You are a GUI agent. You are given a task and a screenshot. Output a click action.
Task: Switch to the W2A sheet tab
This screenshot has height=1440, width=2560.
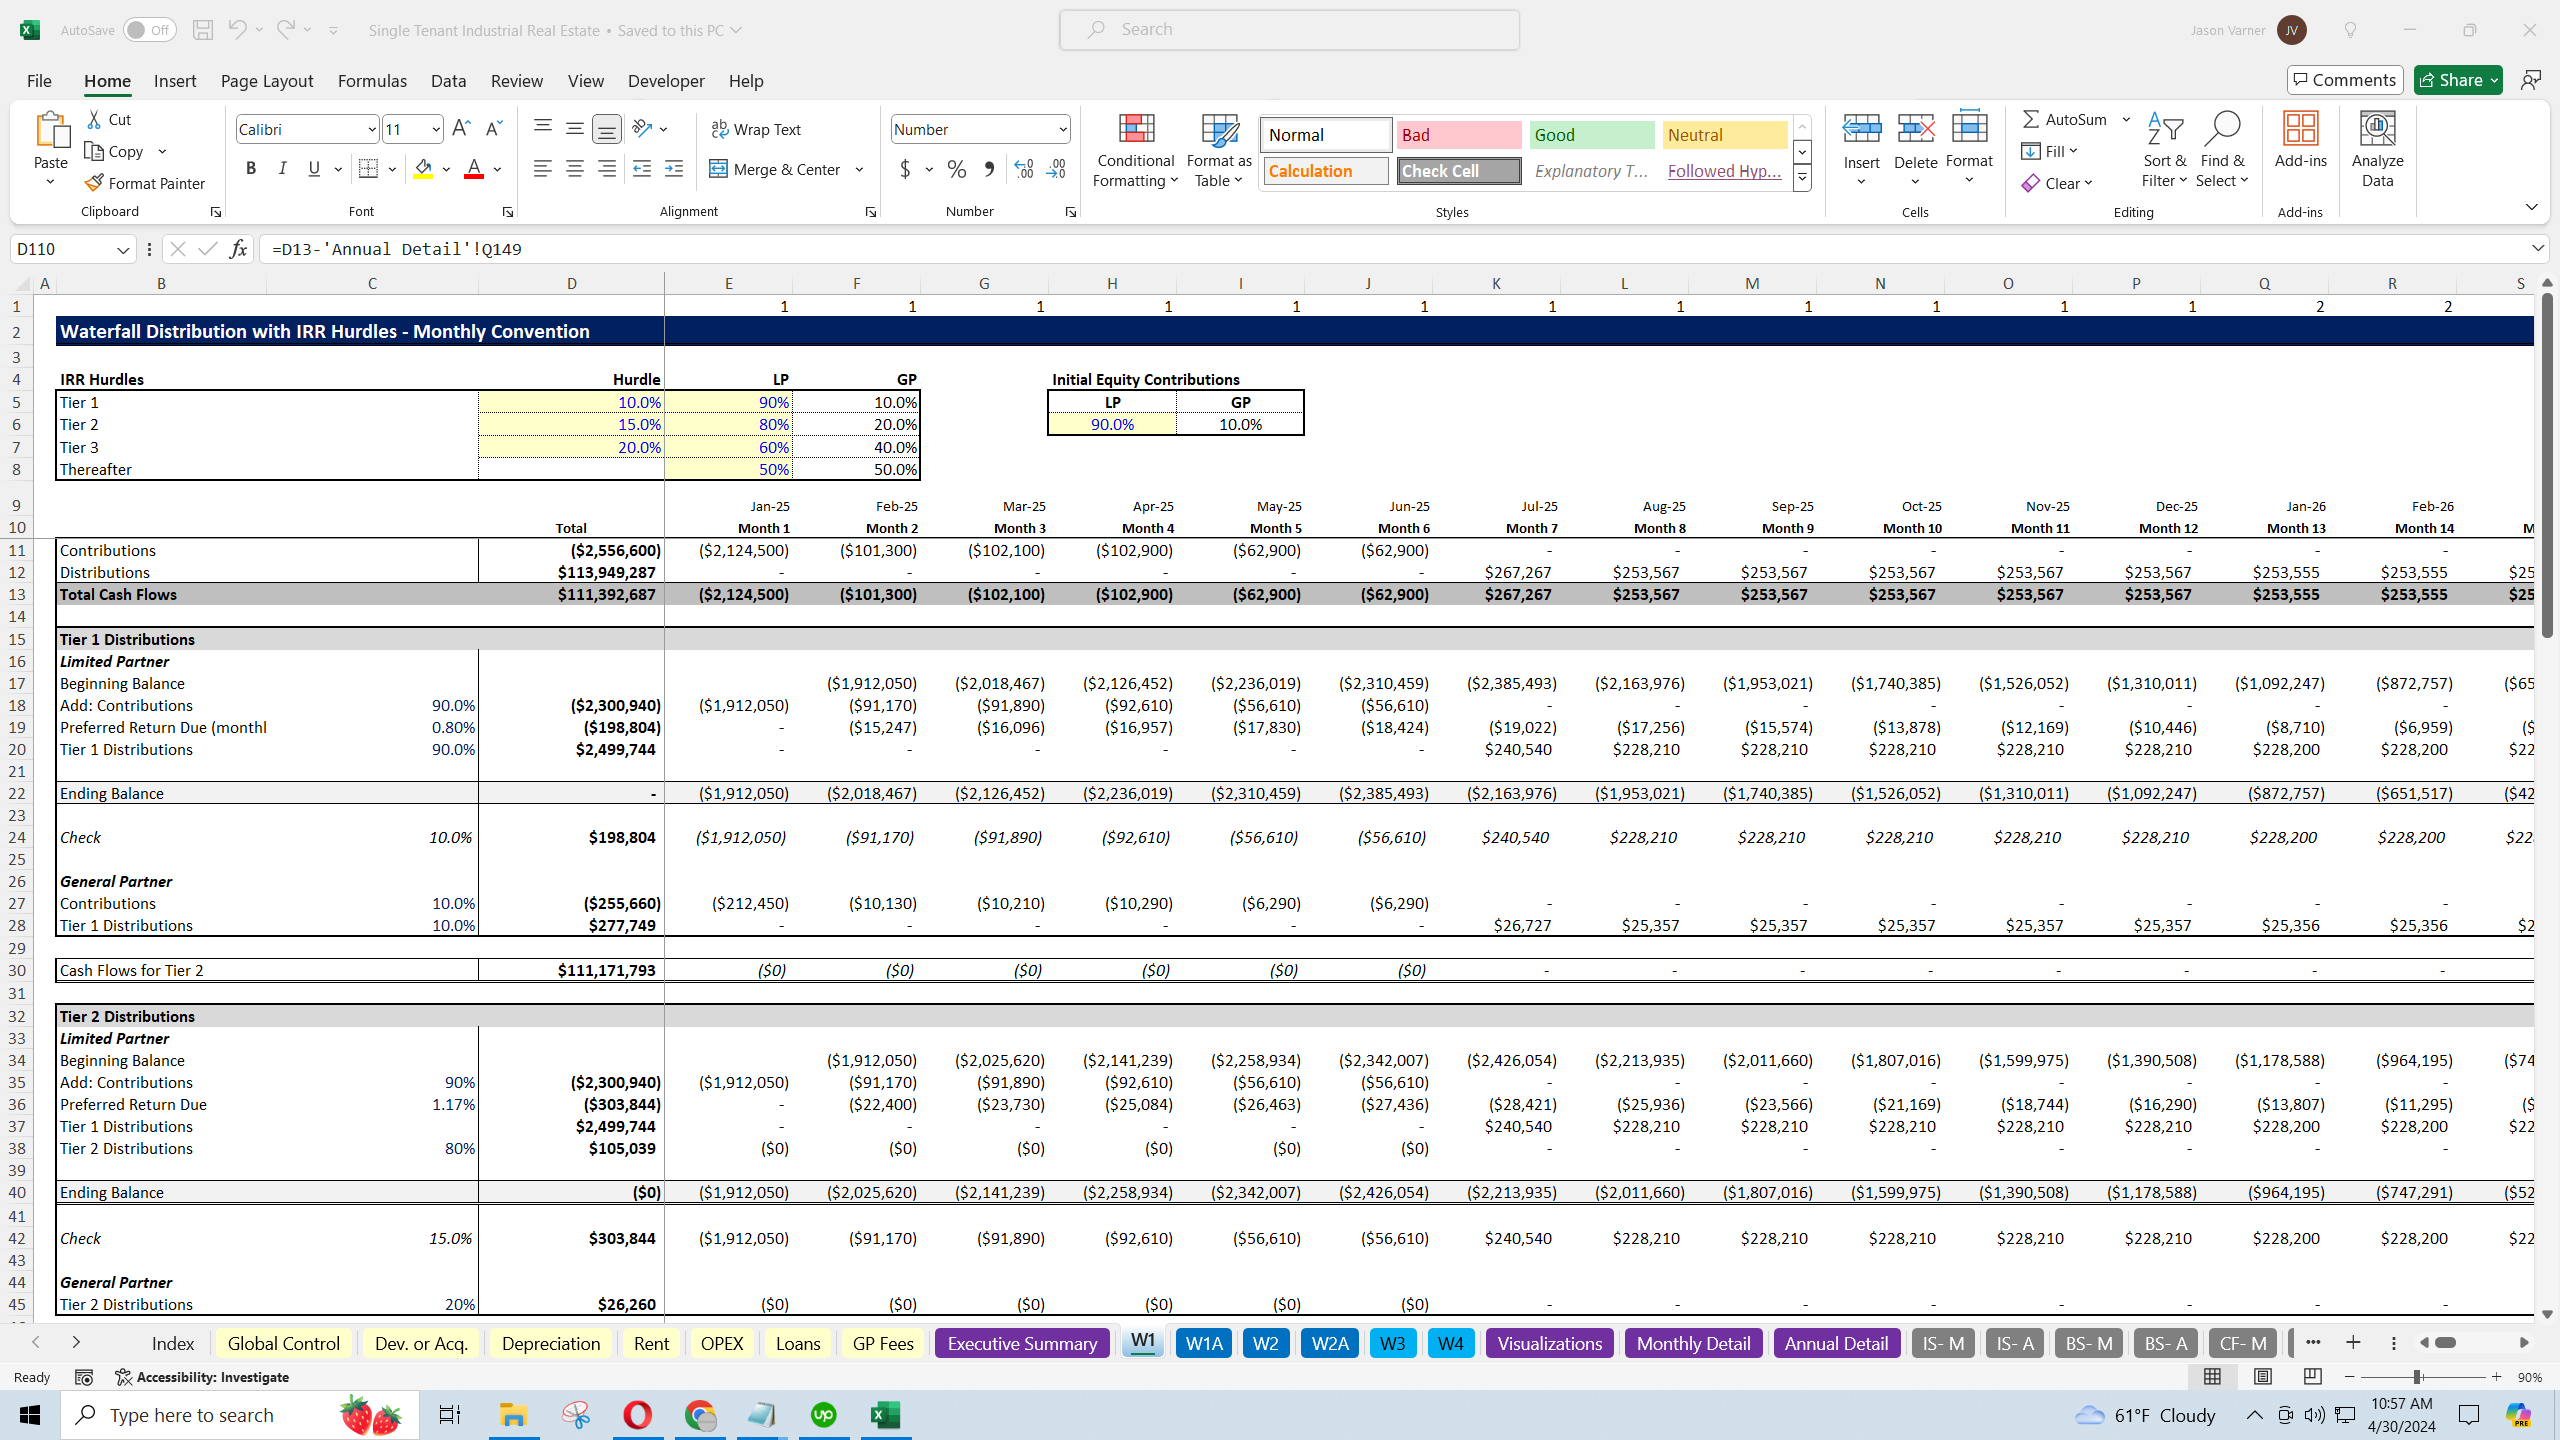click(1329, 1343)
